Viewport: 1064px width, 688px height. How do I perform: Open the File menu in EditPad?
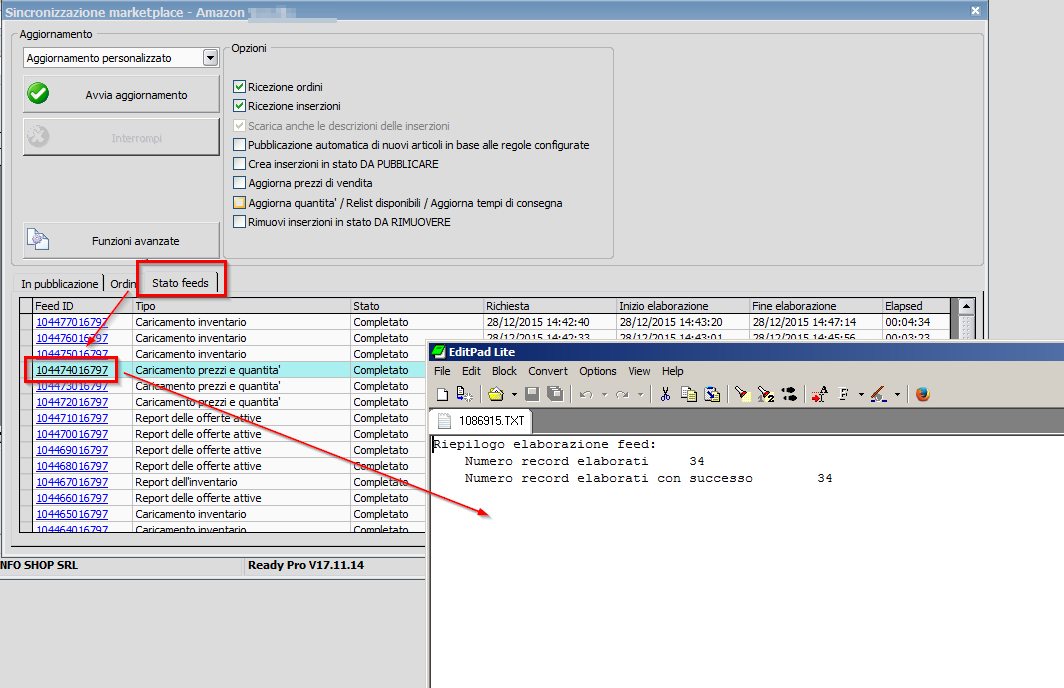pos(442,371)
